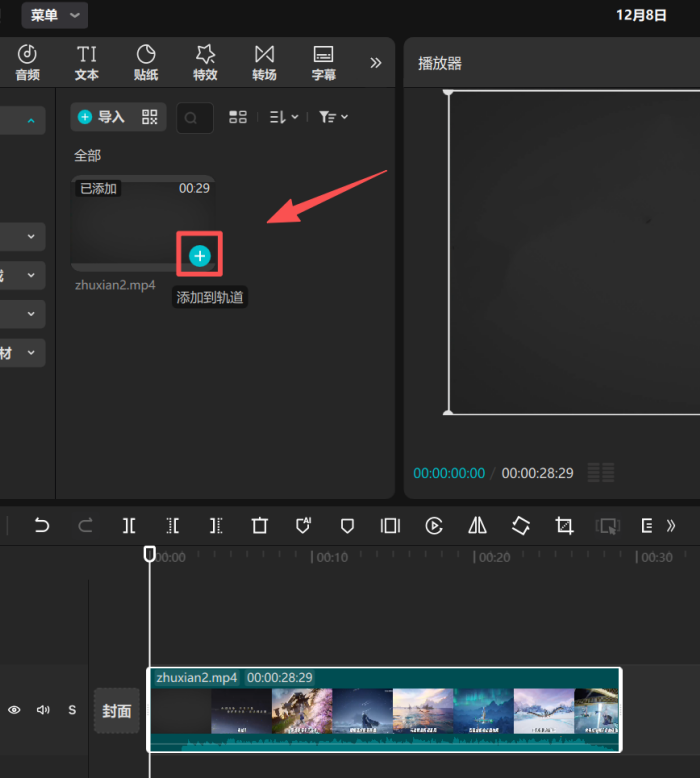The image size is (700, 778).
Task: Delete left of playhead
Action: 173,525
